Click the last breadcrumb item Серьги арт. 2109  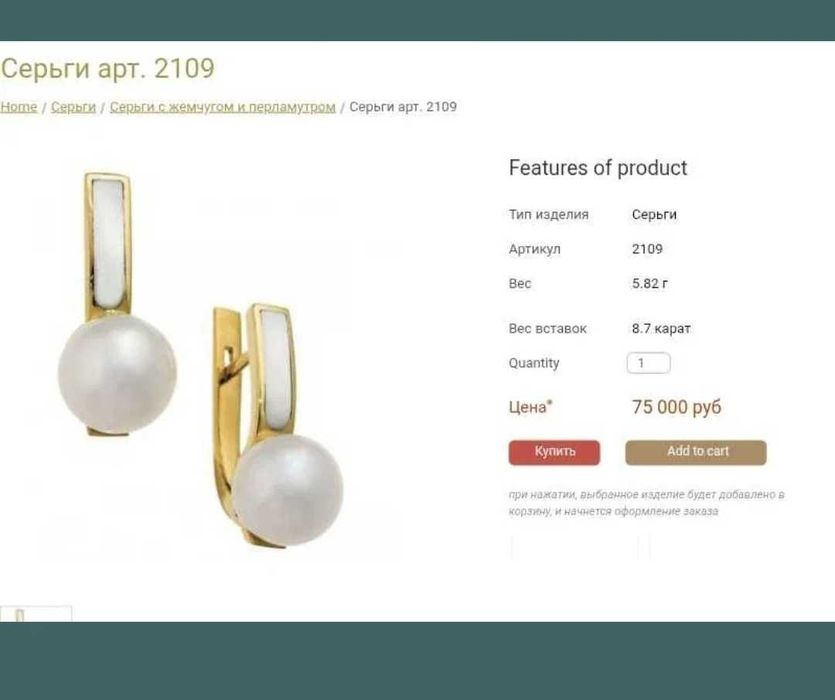click(x=403, y=107)
